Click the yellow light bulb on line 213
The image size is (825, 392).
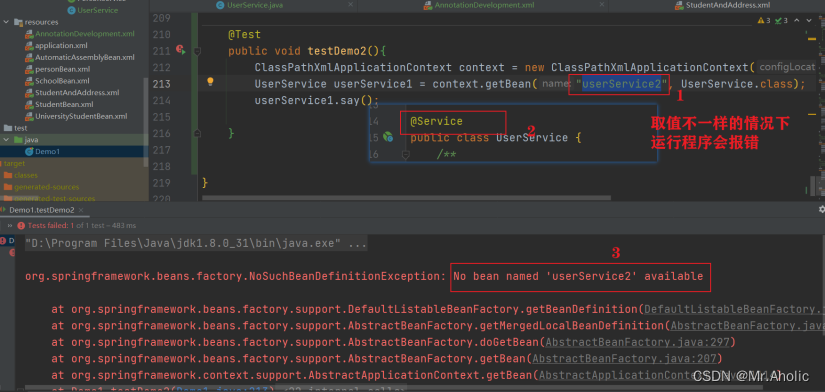210,82
